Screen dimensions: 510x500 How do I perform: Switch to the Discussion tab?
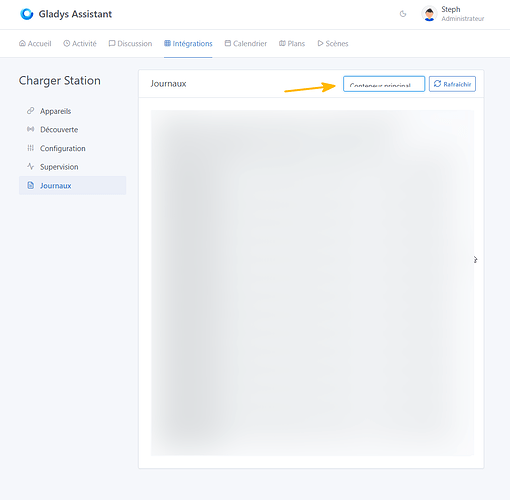(130, 44)
